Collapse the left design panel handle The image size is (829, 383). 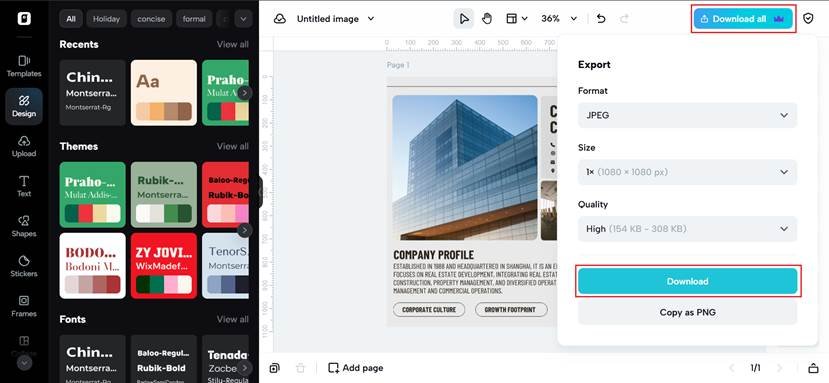tap(261, 192)
